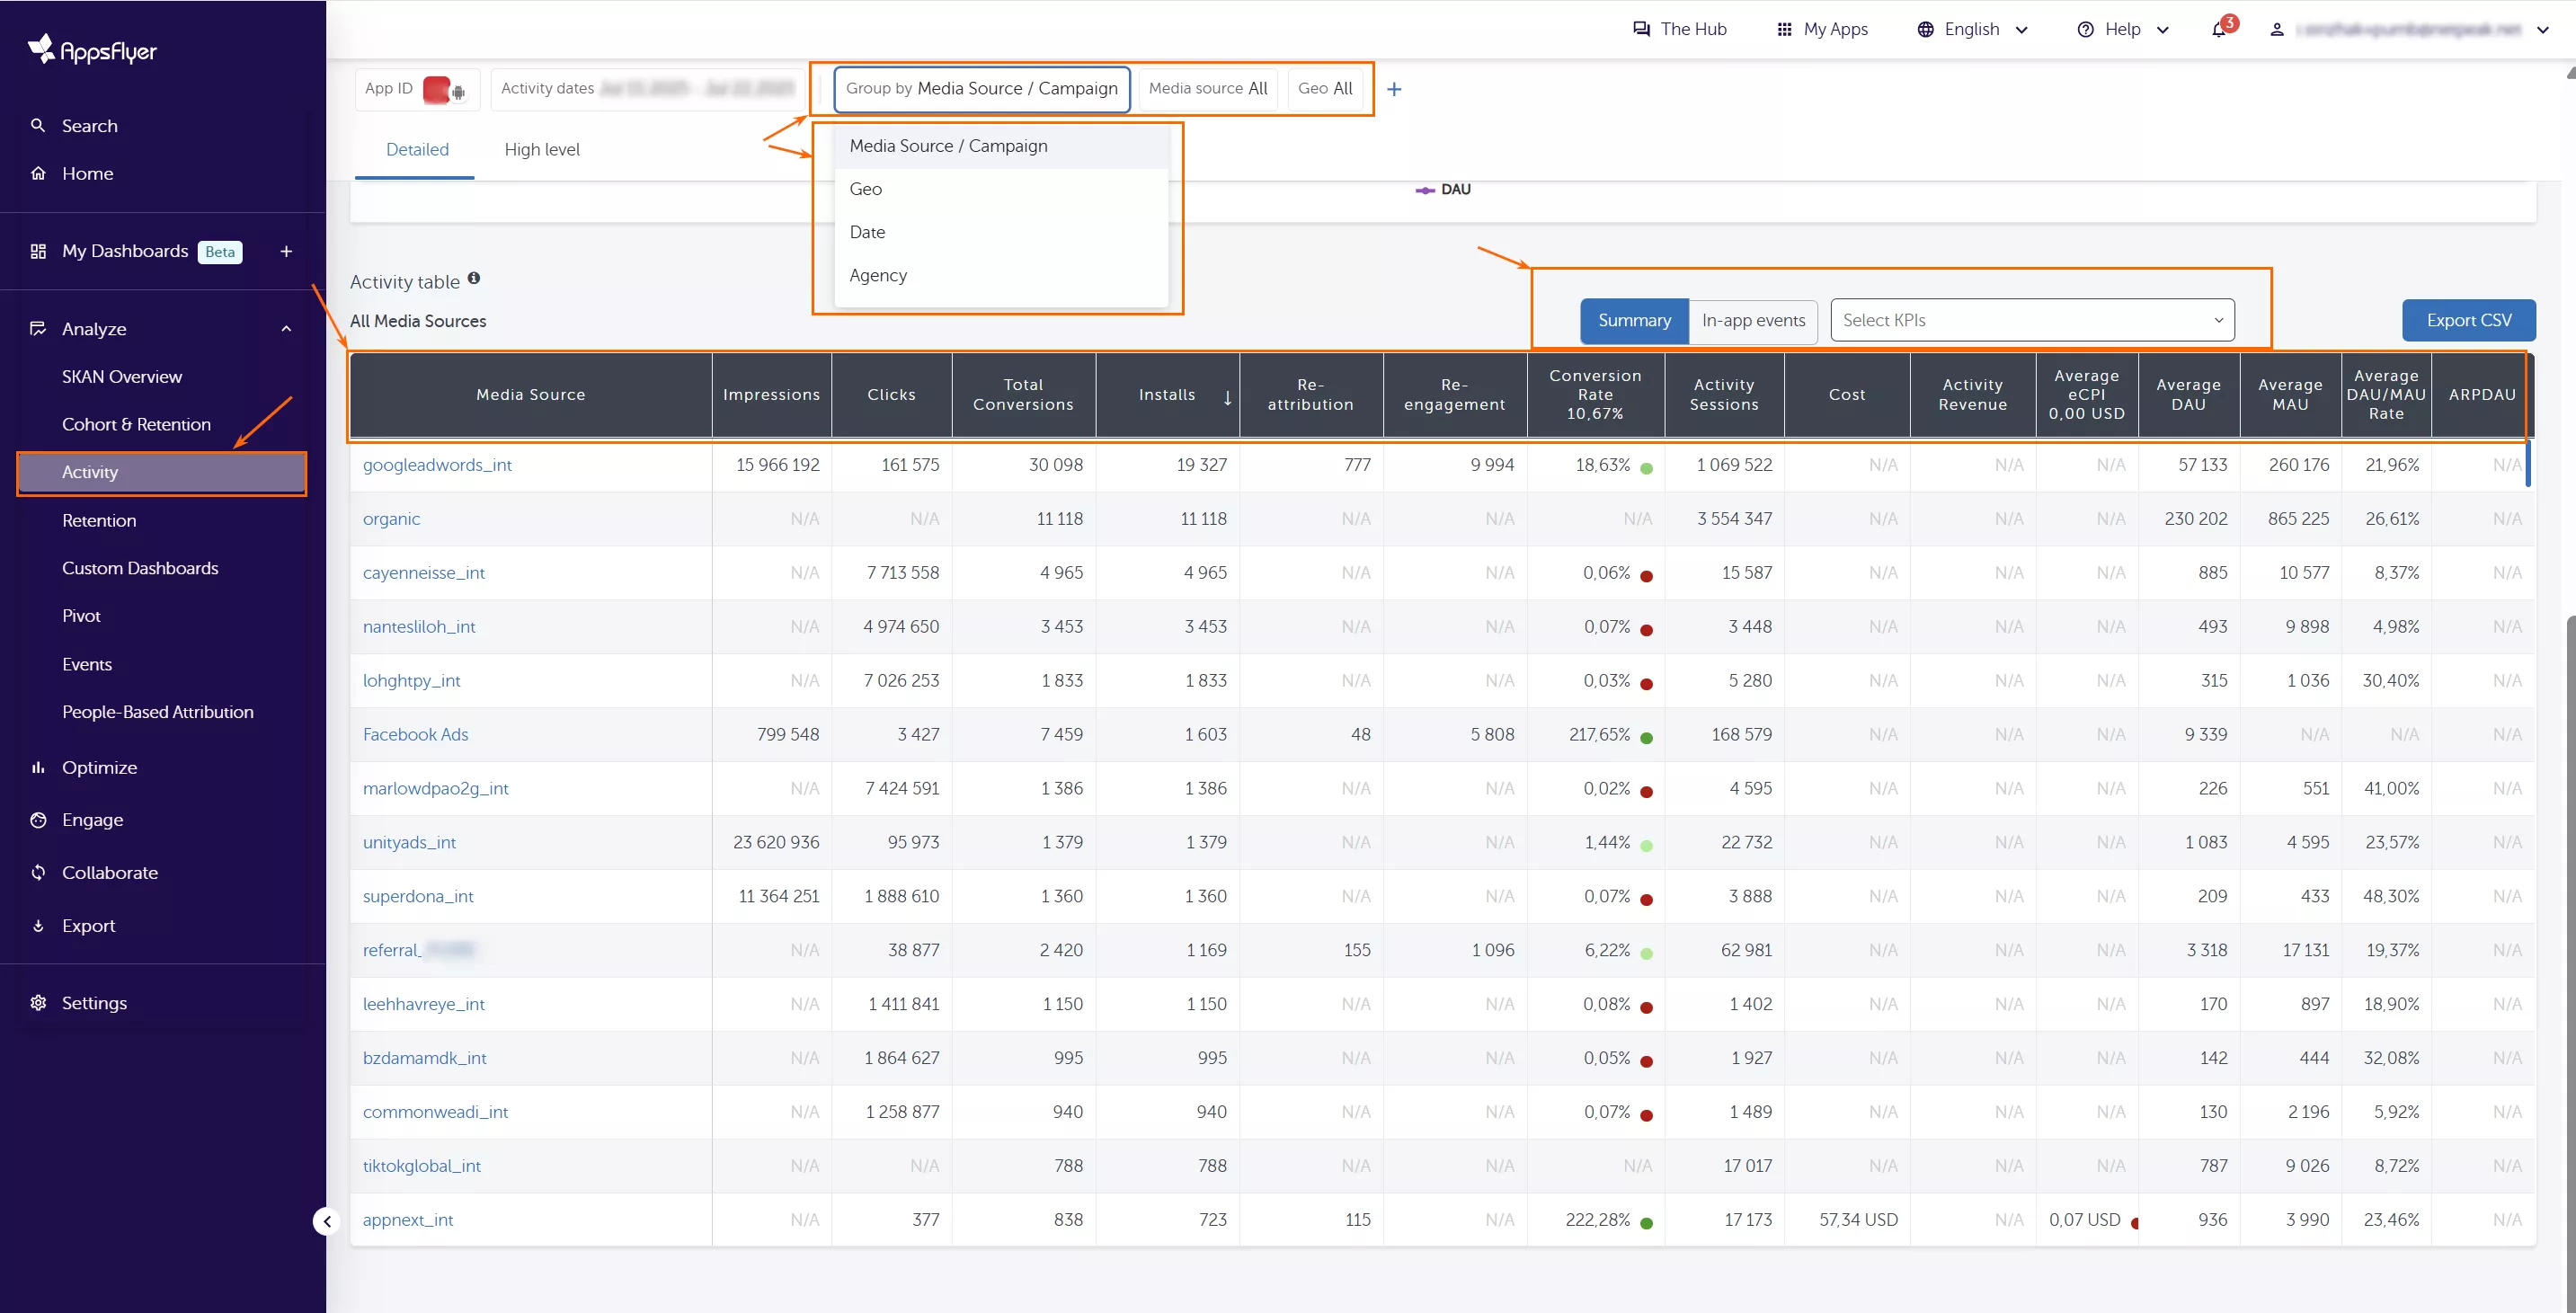This screenshot has width=2576, height=1313.
Task: Choose Date in the group by list
Action: coord(1001,232)
